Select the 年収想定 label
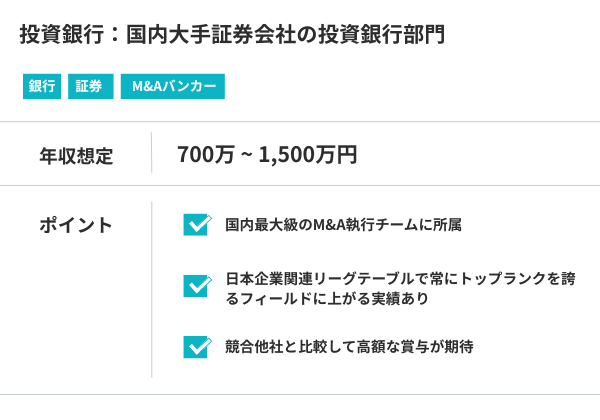This screenshot has height=420, width=600. [x=76, y=155]
